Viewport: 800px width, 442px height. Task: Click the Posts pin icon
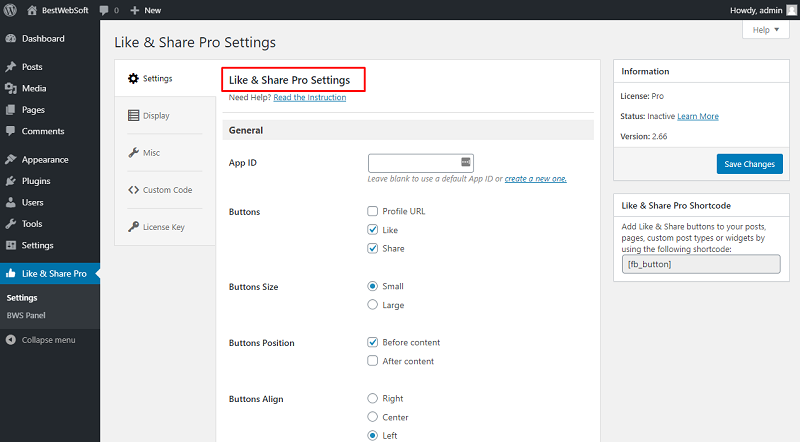tap(11, 67)
